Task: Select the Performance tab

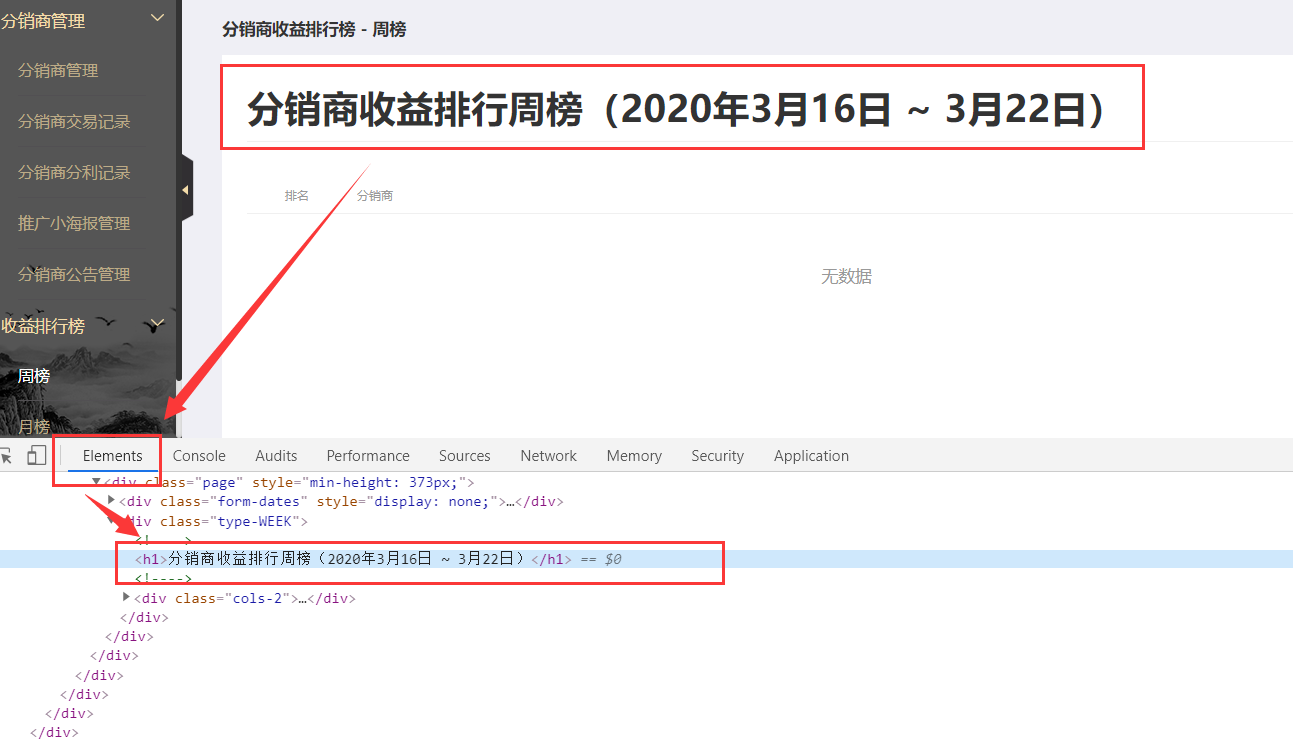Action: click(x=368, y=456)
